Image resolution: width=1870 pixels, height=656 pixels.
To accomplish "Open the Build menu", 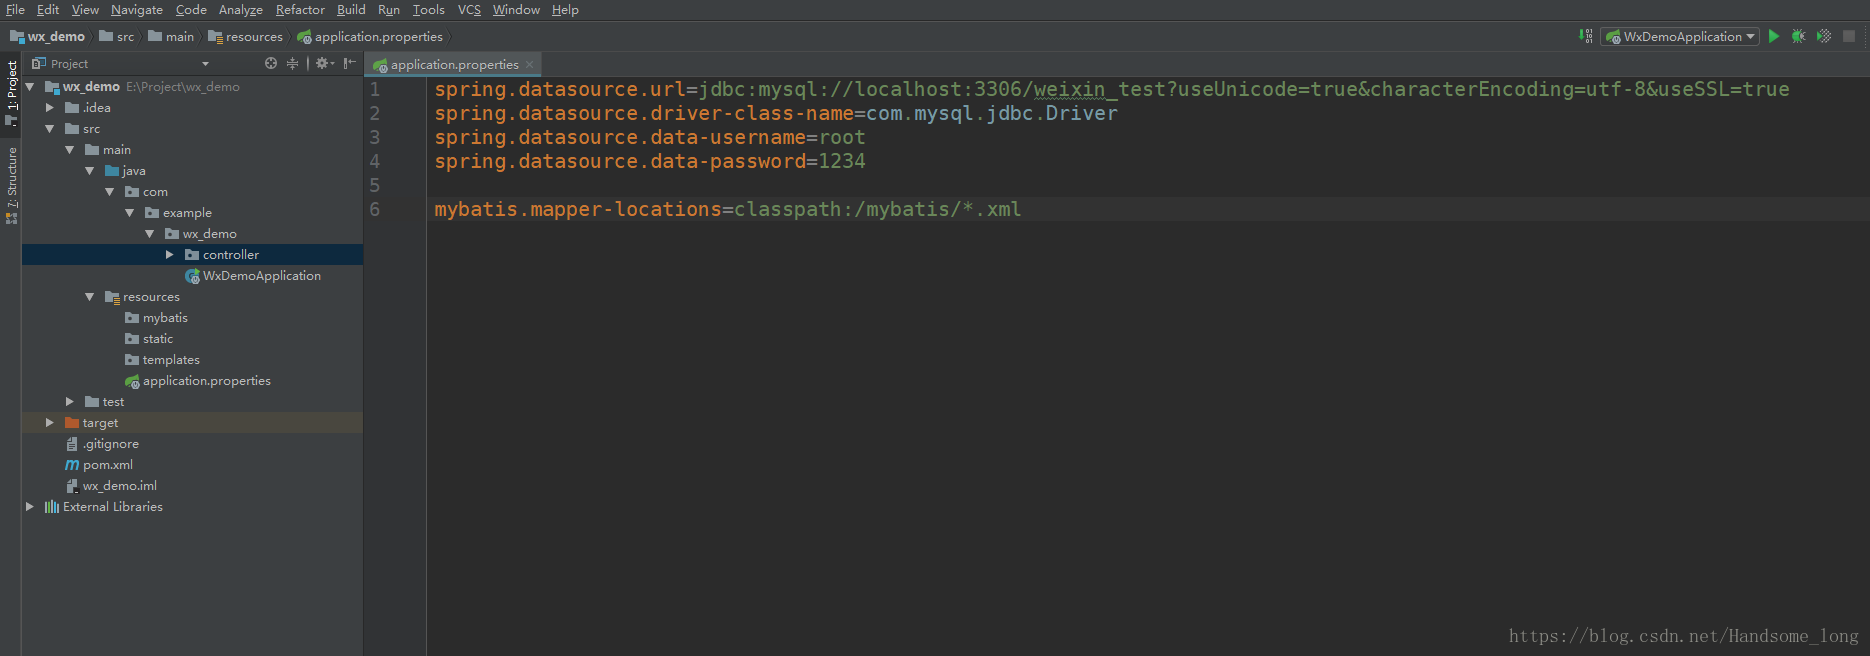I will click(x=351, y=10).
